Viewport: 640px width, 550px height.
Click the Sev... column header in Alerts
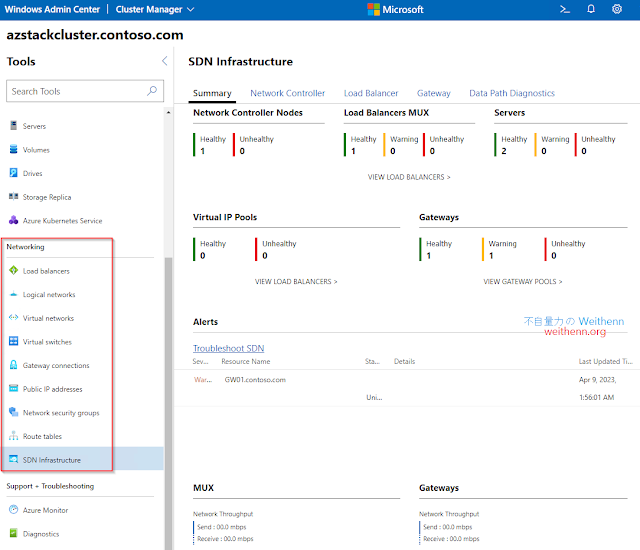pos(200,361)
